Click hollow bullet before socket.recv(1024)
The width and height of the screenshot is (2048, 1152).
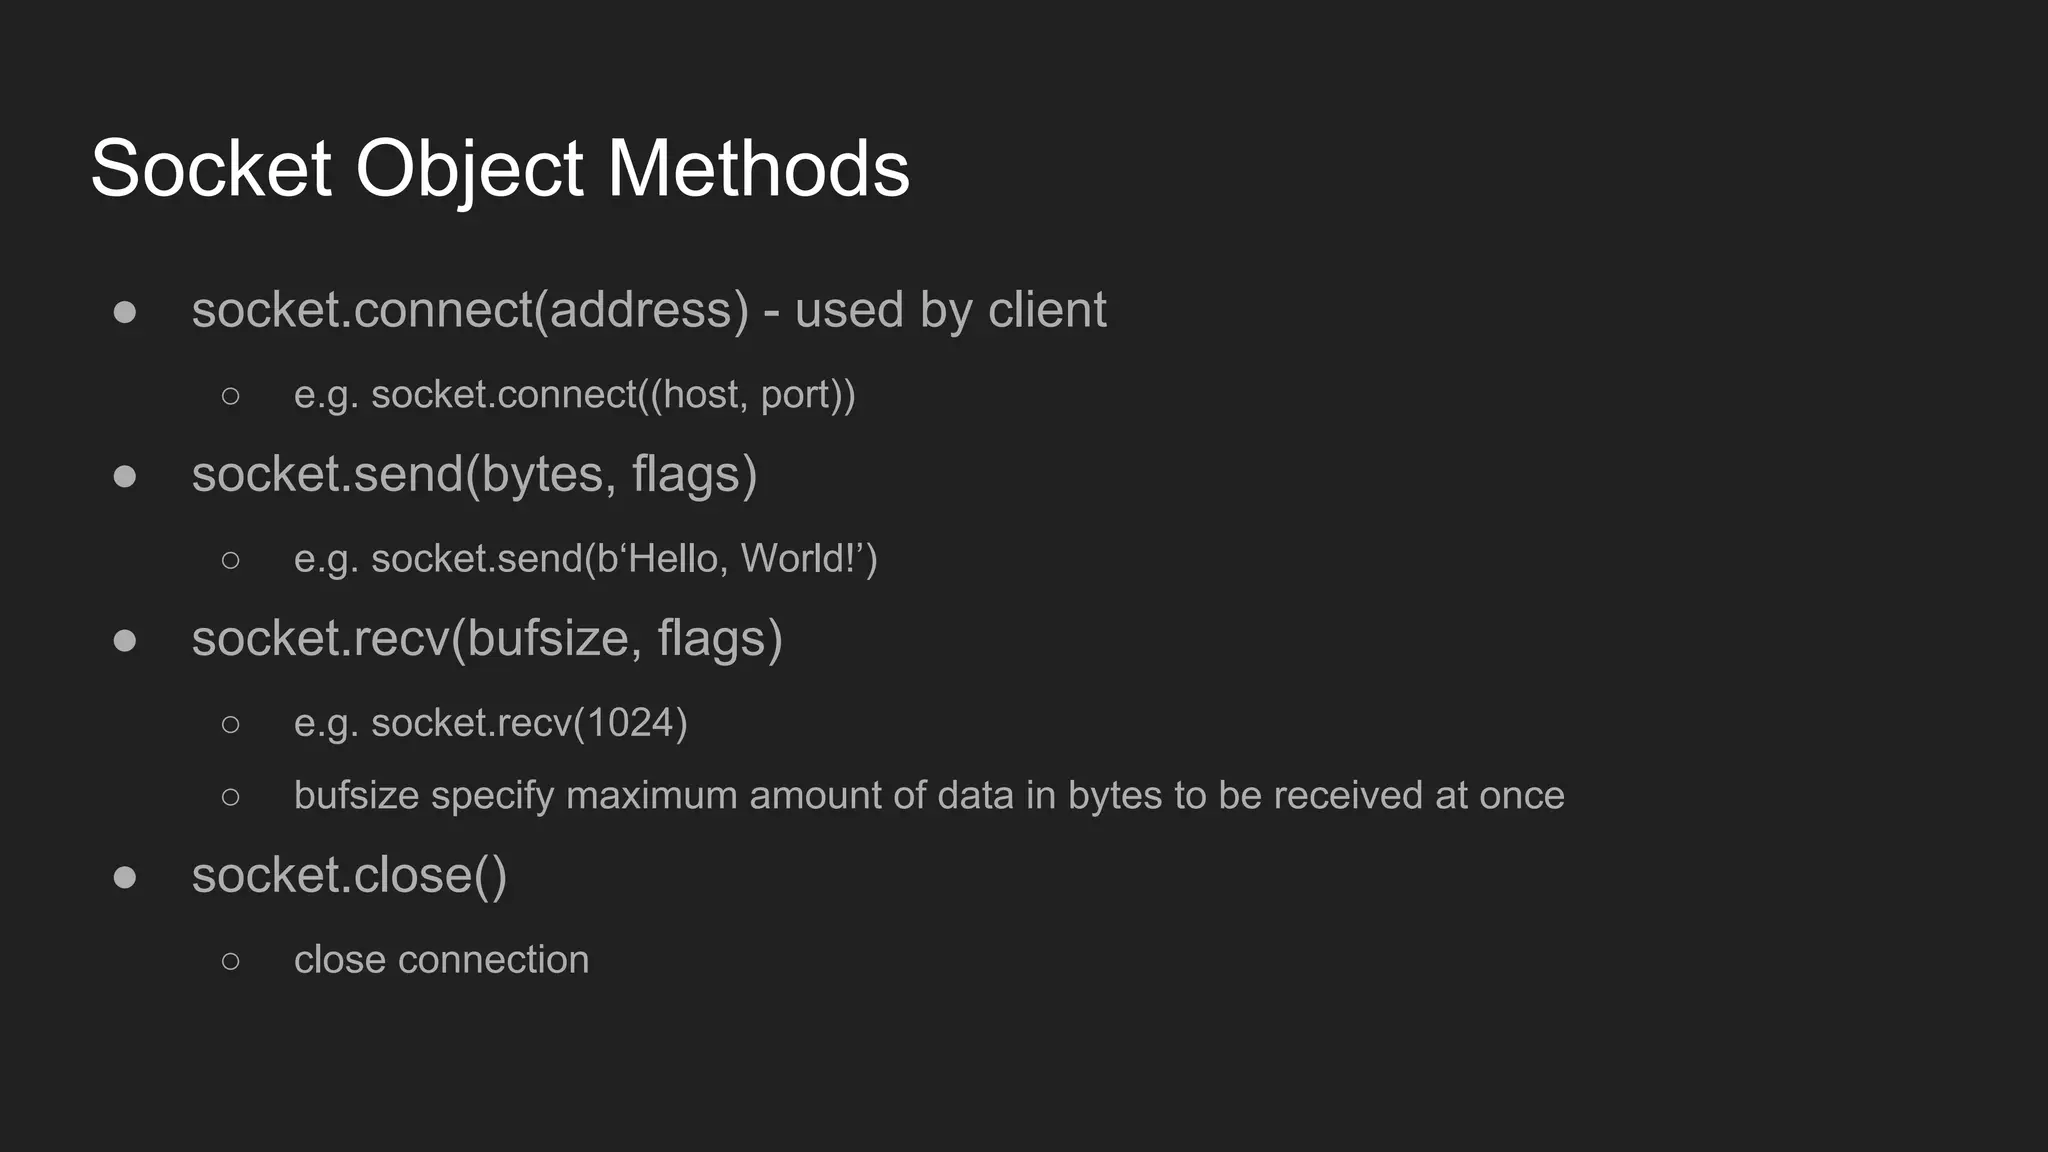point(231,724)
